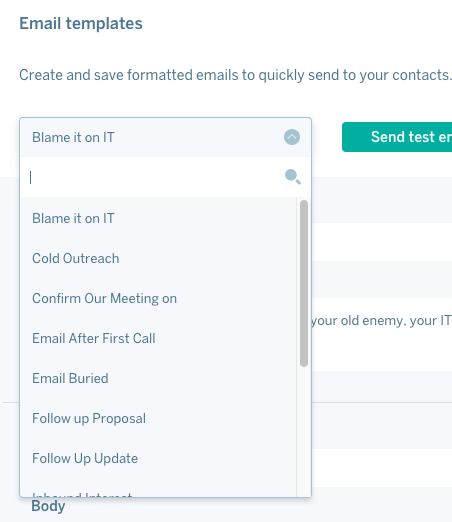Select Confirm Our Meeting on template
This screenshot has height=522, width=452.
coord(158,299)
